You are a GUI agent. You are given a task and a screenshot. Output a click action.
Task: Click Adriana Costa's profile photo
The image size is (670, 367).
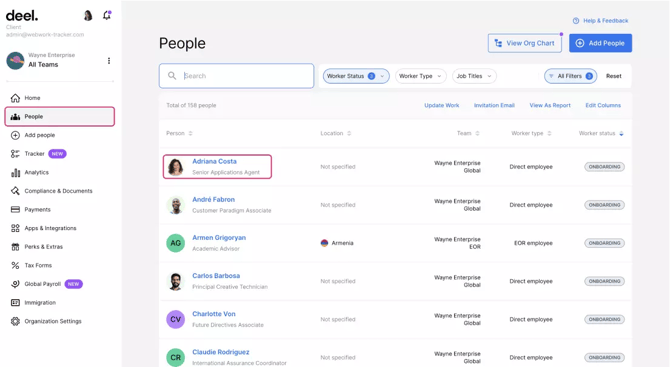coord(176,167)
